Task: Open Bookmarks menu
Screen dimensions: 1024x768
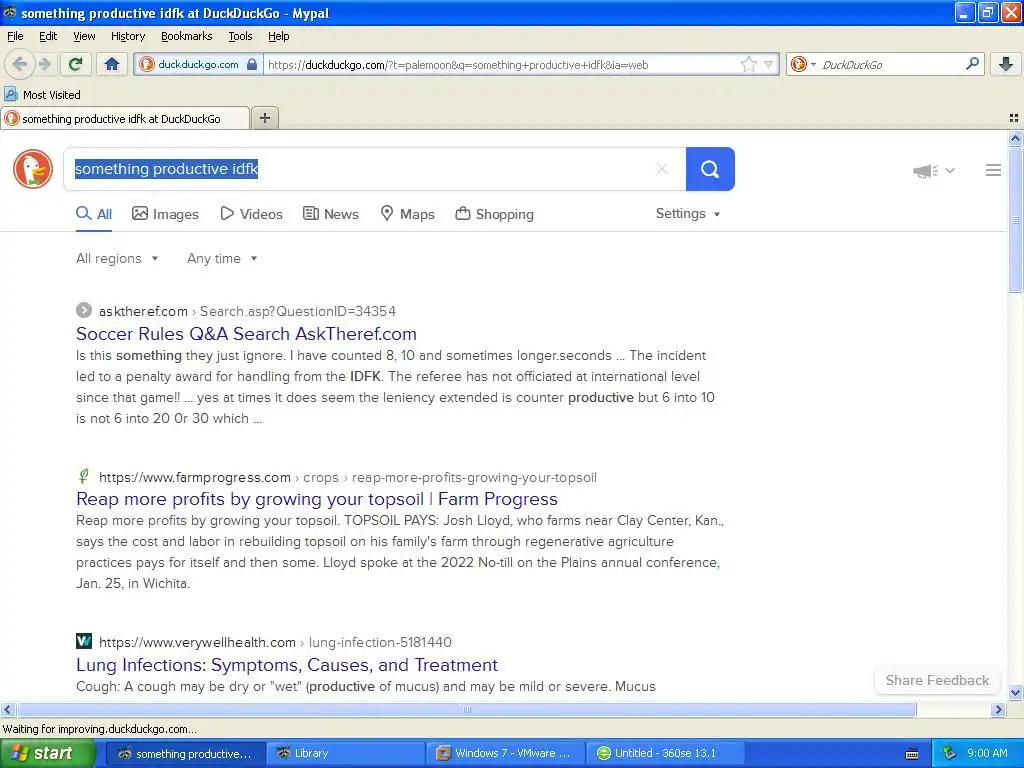Action: [x=187, y=36]
